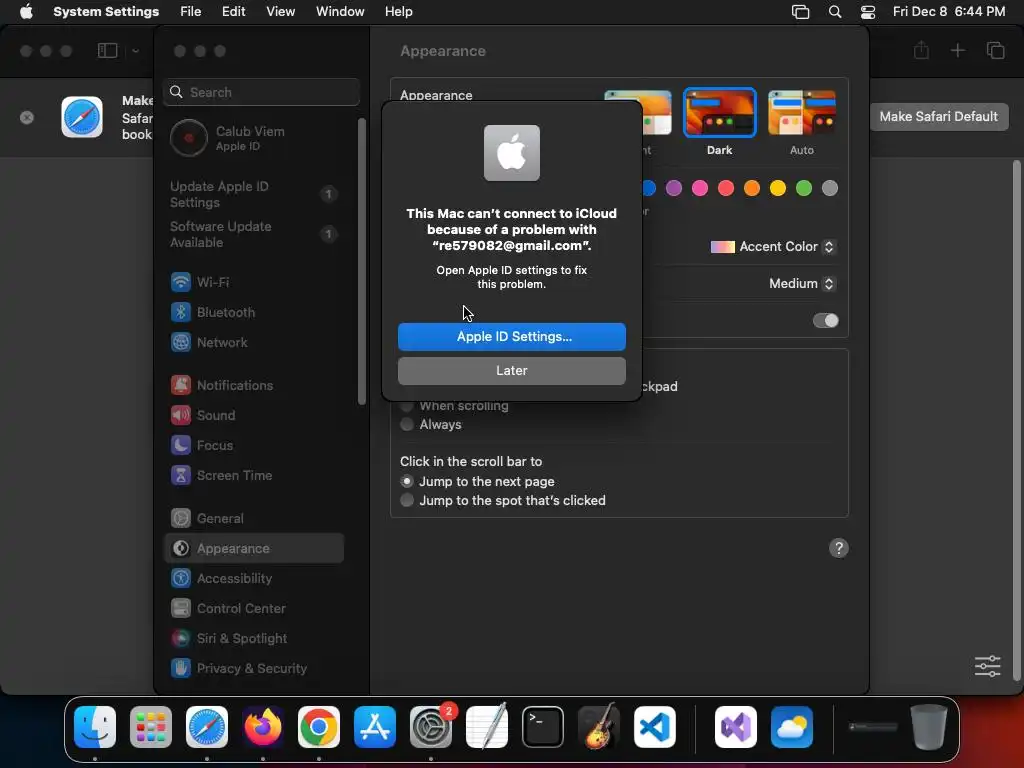Open the help question mark button

tap(839, 548)
